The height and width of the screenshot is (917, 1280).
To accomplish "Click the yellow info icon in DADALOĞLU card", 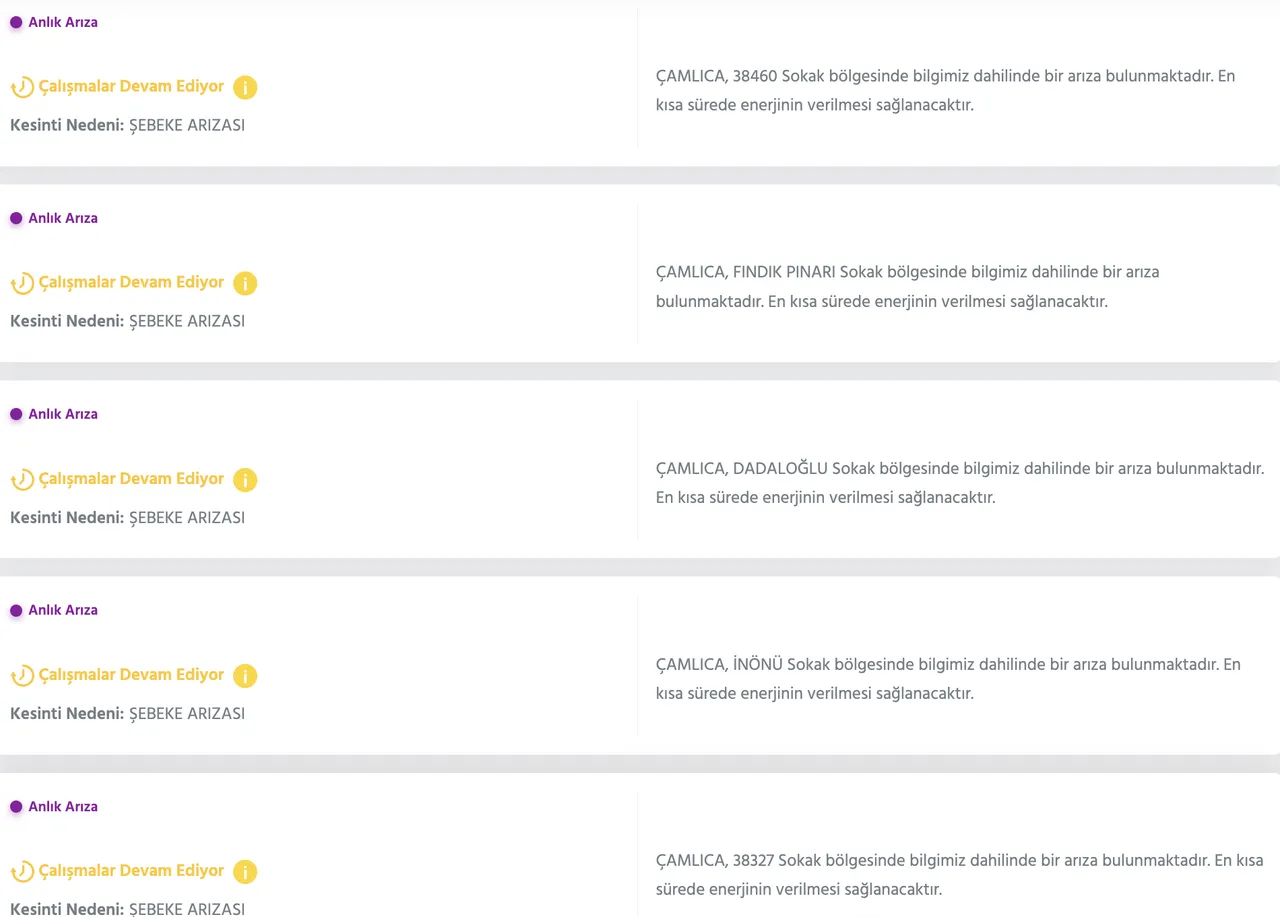I will click(x=245, y=480).
